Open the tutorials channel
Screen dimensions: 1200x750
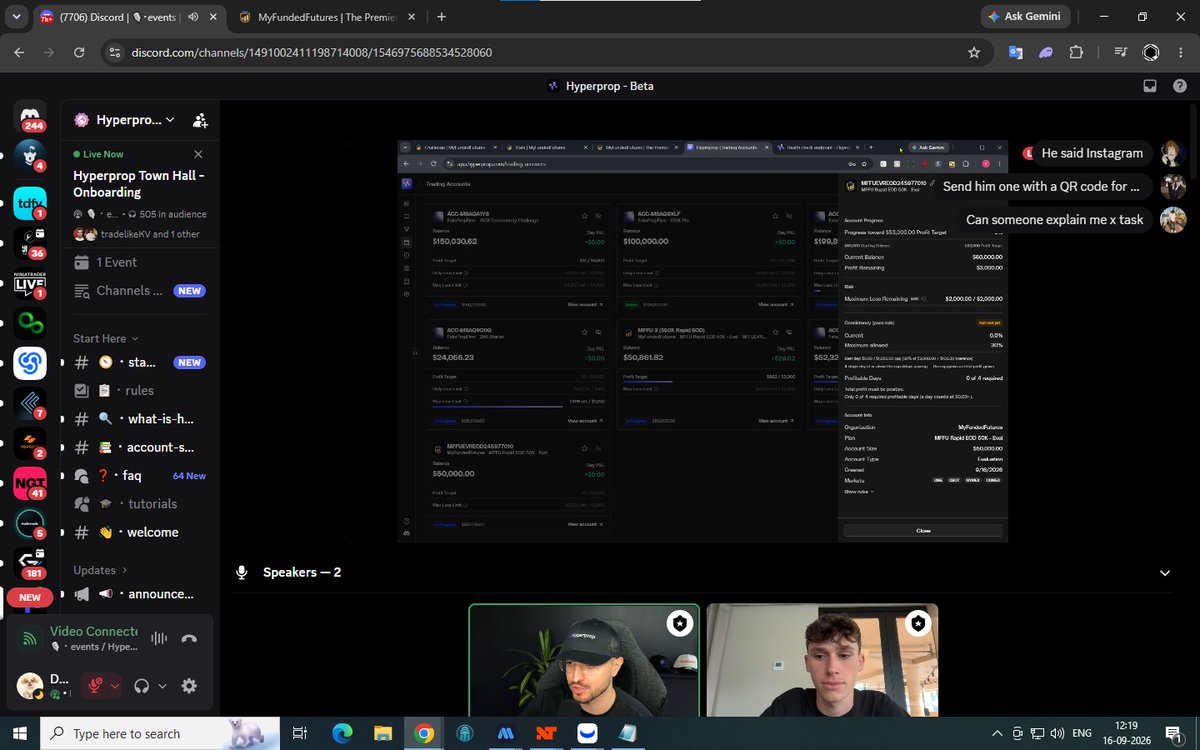pyautogui.click(x=140, y=504)
